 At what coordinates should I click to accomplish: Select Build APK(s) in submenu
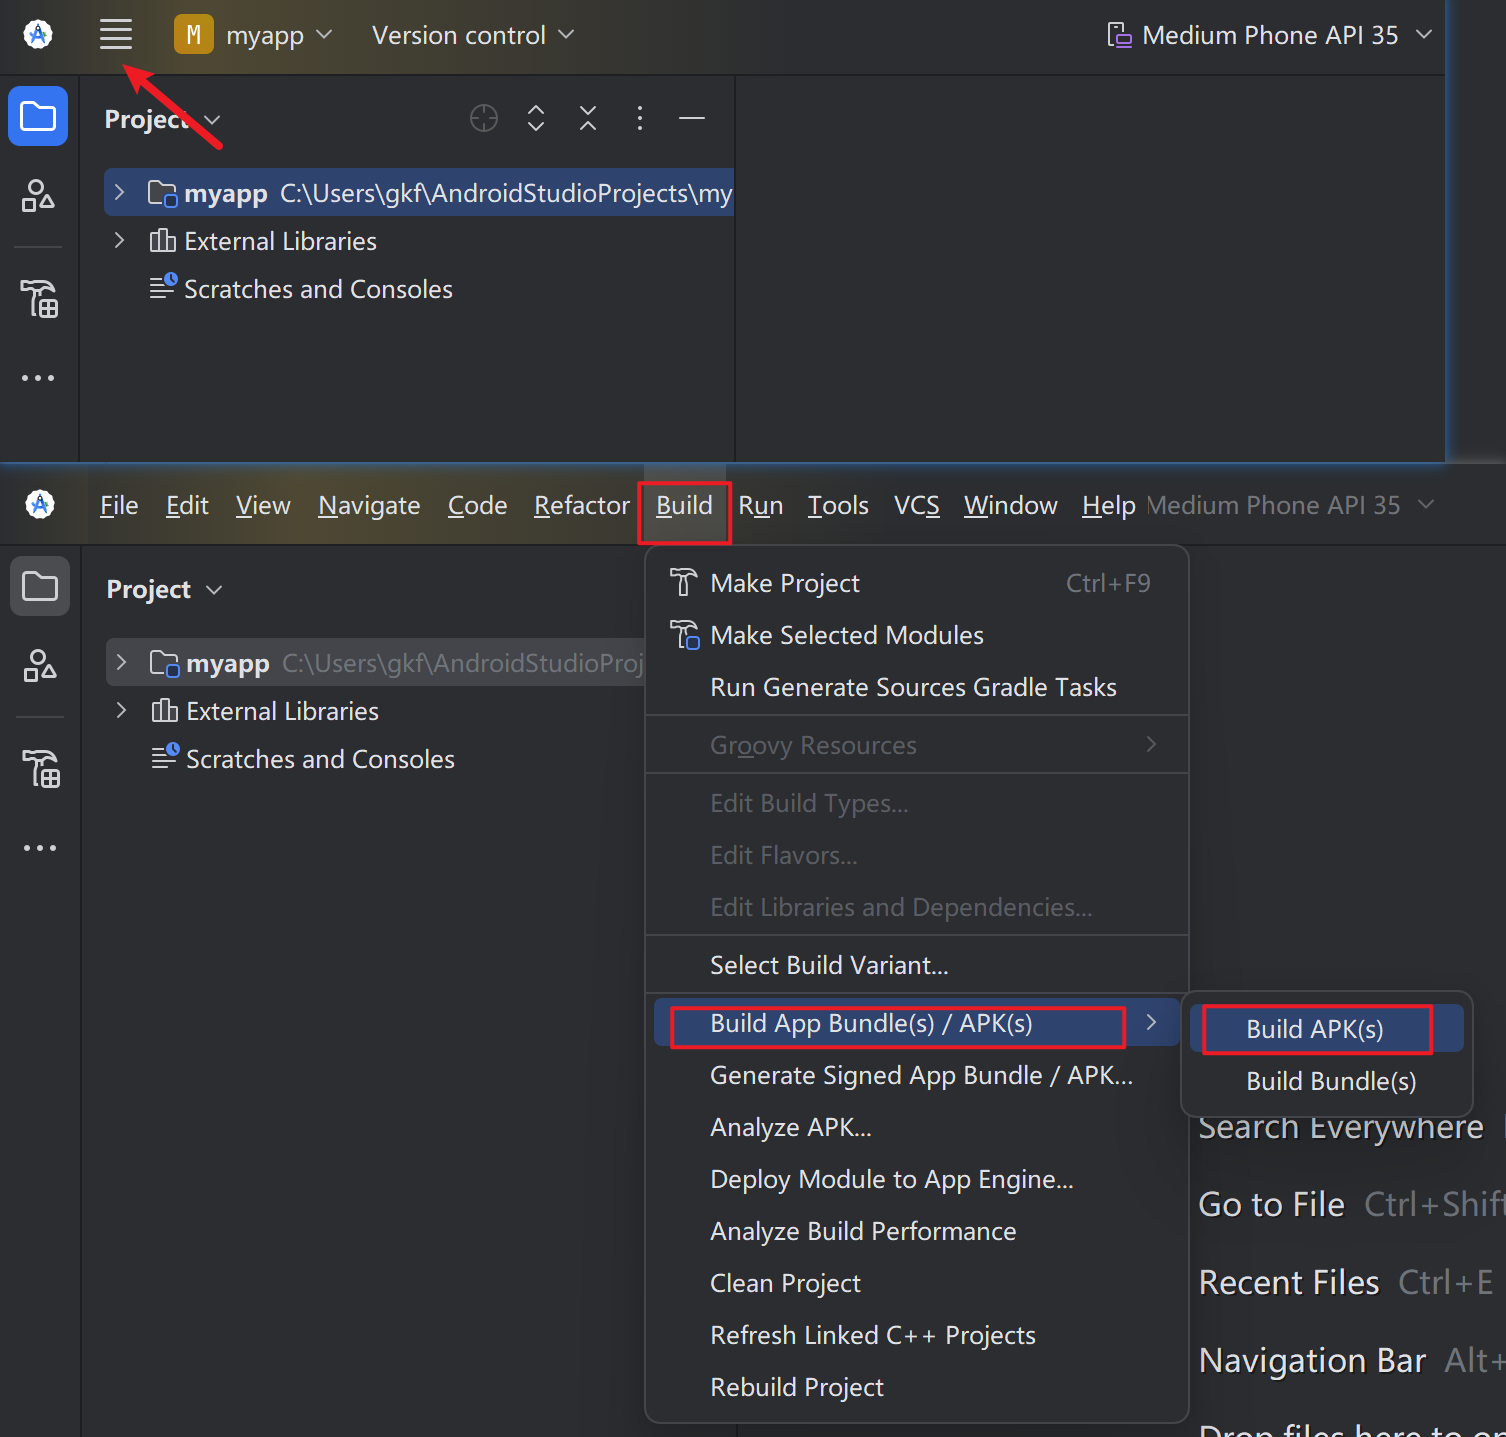point(1326,1029)
